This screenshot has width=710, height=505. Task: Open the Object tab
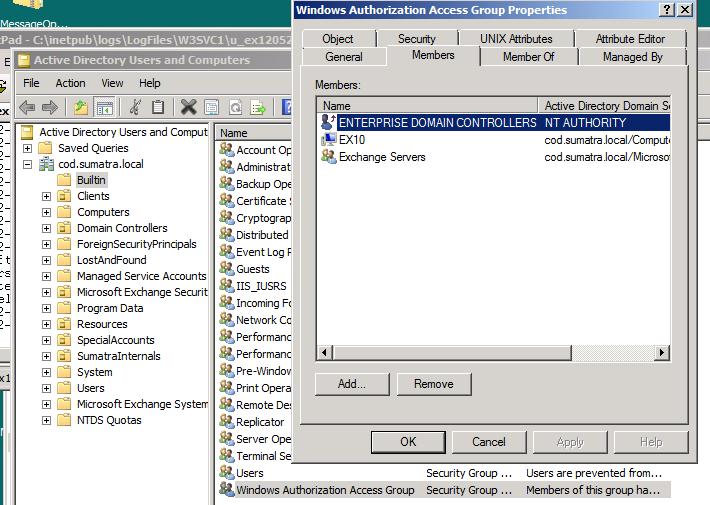coord(338,38)
